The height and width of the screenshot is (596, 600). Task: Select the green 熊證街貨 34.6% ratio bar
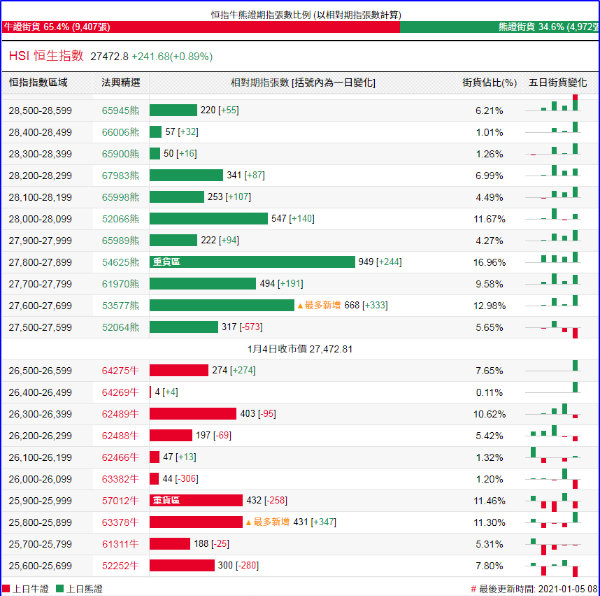(x=499, y=27)
